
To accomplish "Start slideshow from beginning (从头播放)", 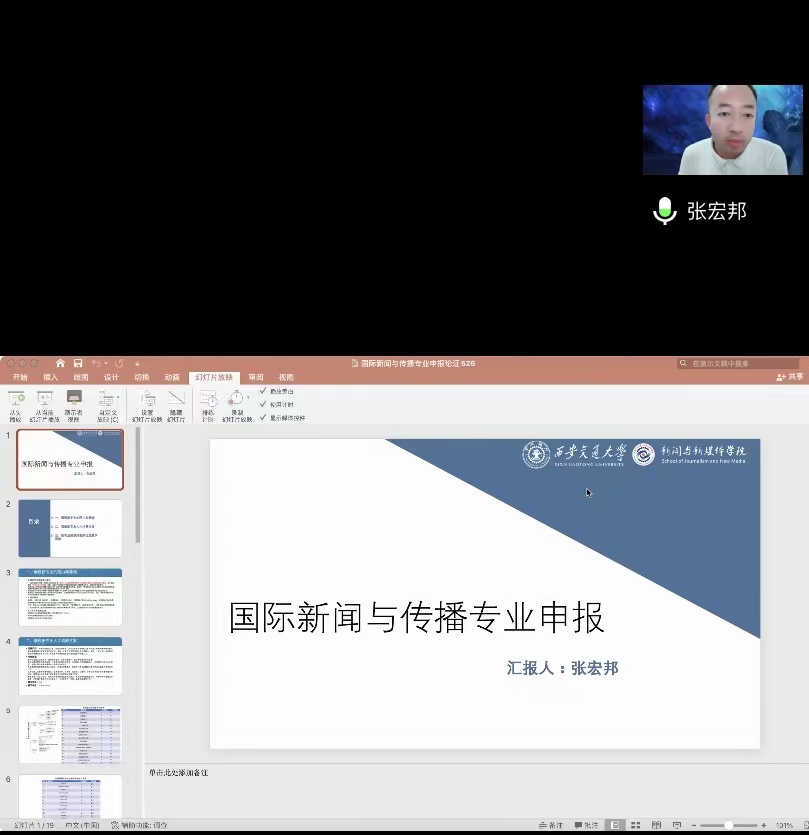I will [x=16, y=404].
